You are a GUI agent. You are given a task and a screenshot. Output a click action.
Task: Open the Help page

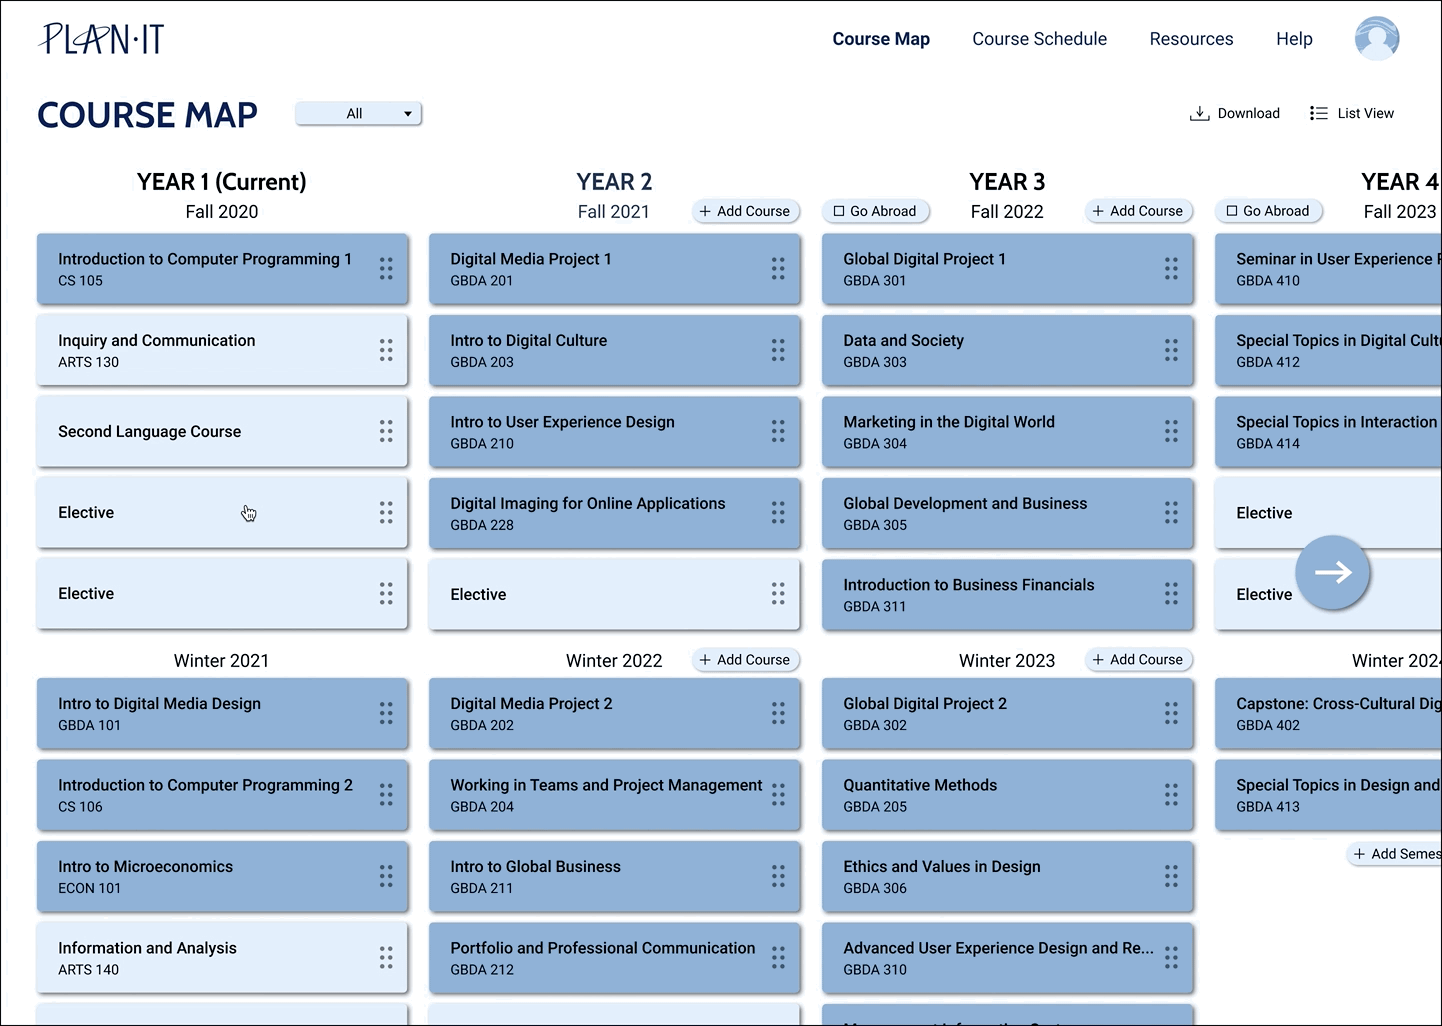(1294, 39)
